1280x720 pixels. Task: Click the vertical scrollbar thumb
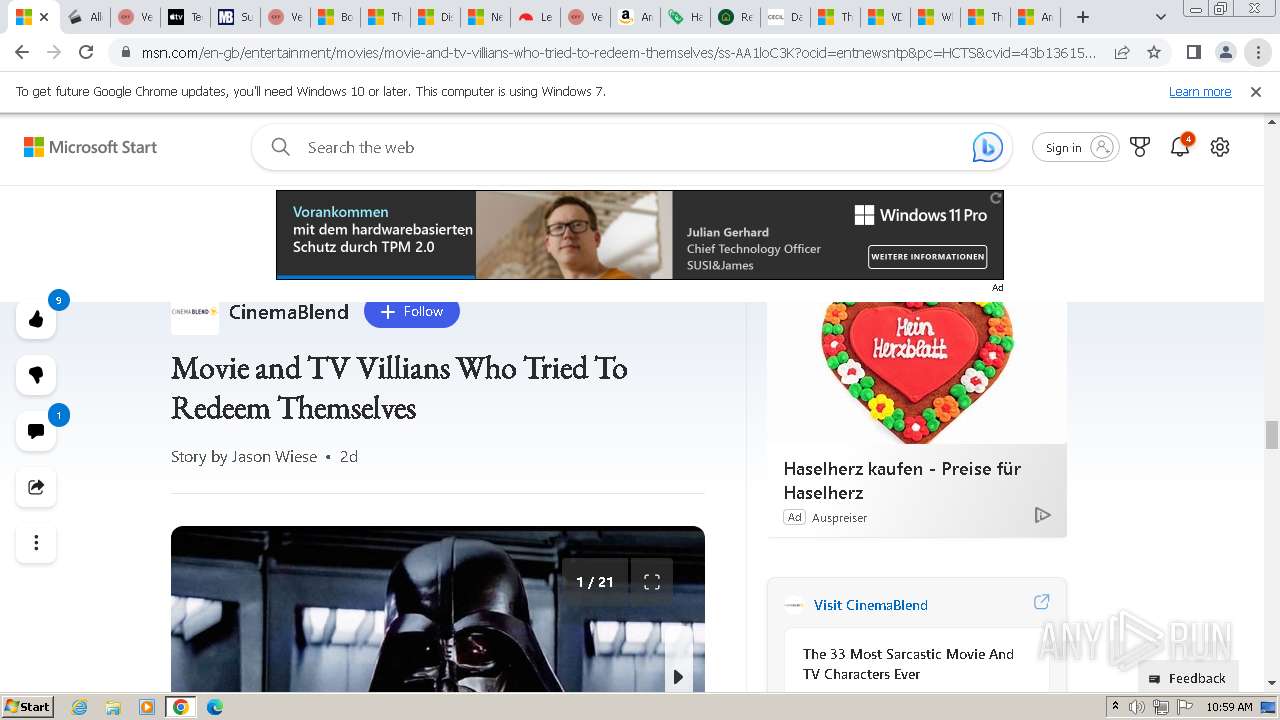pos(1272,435)
